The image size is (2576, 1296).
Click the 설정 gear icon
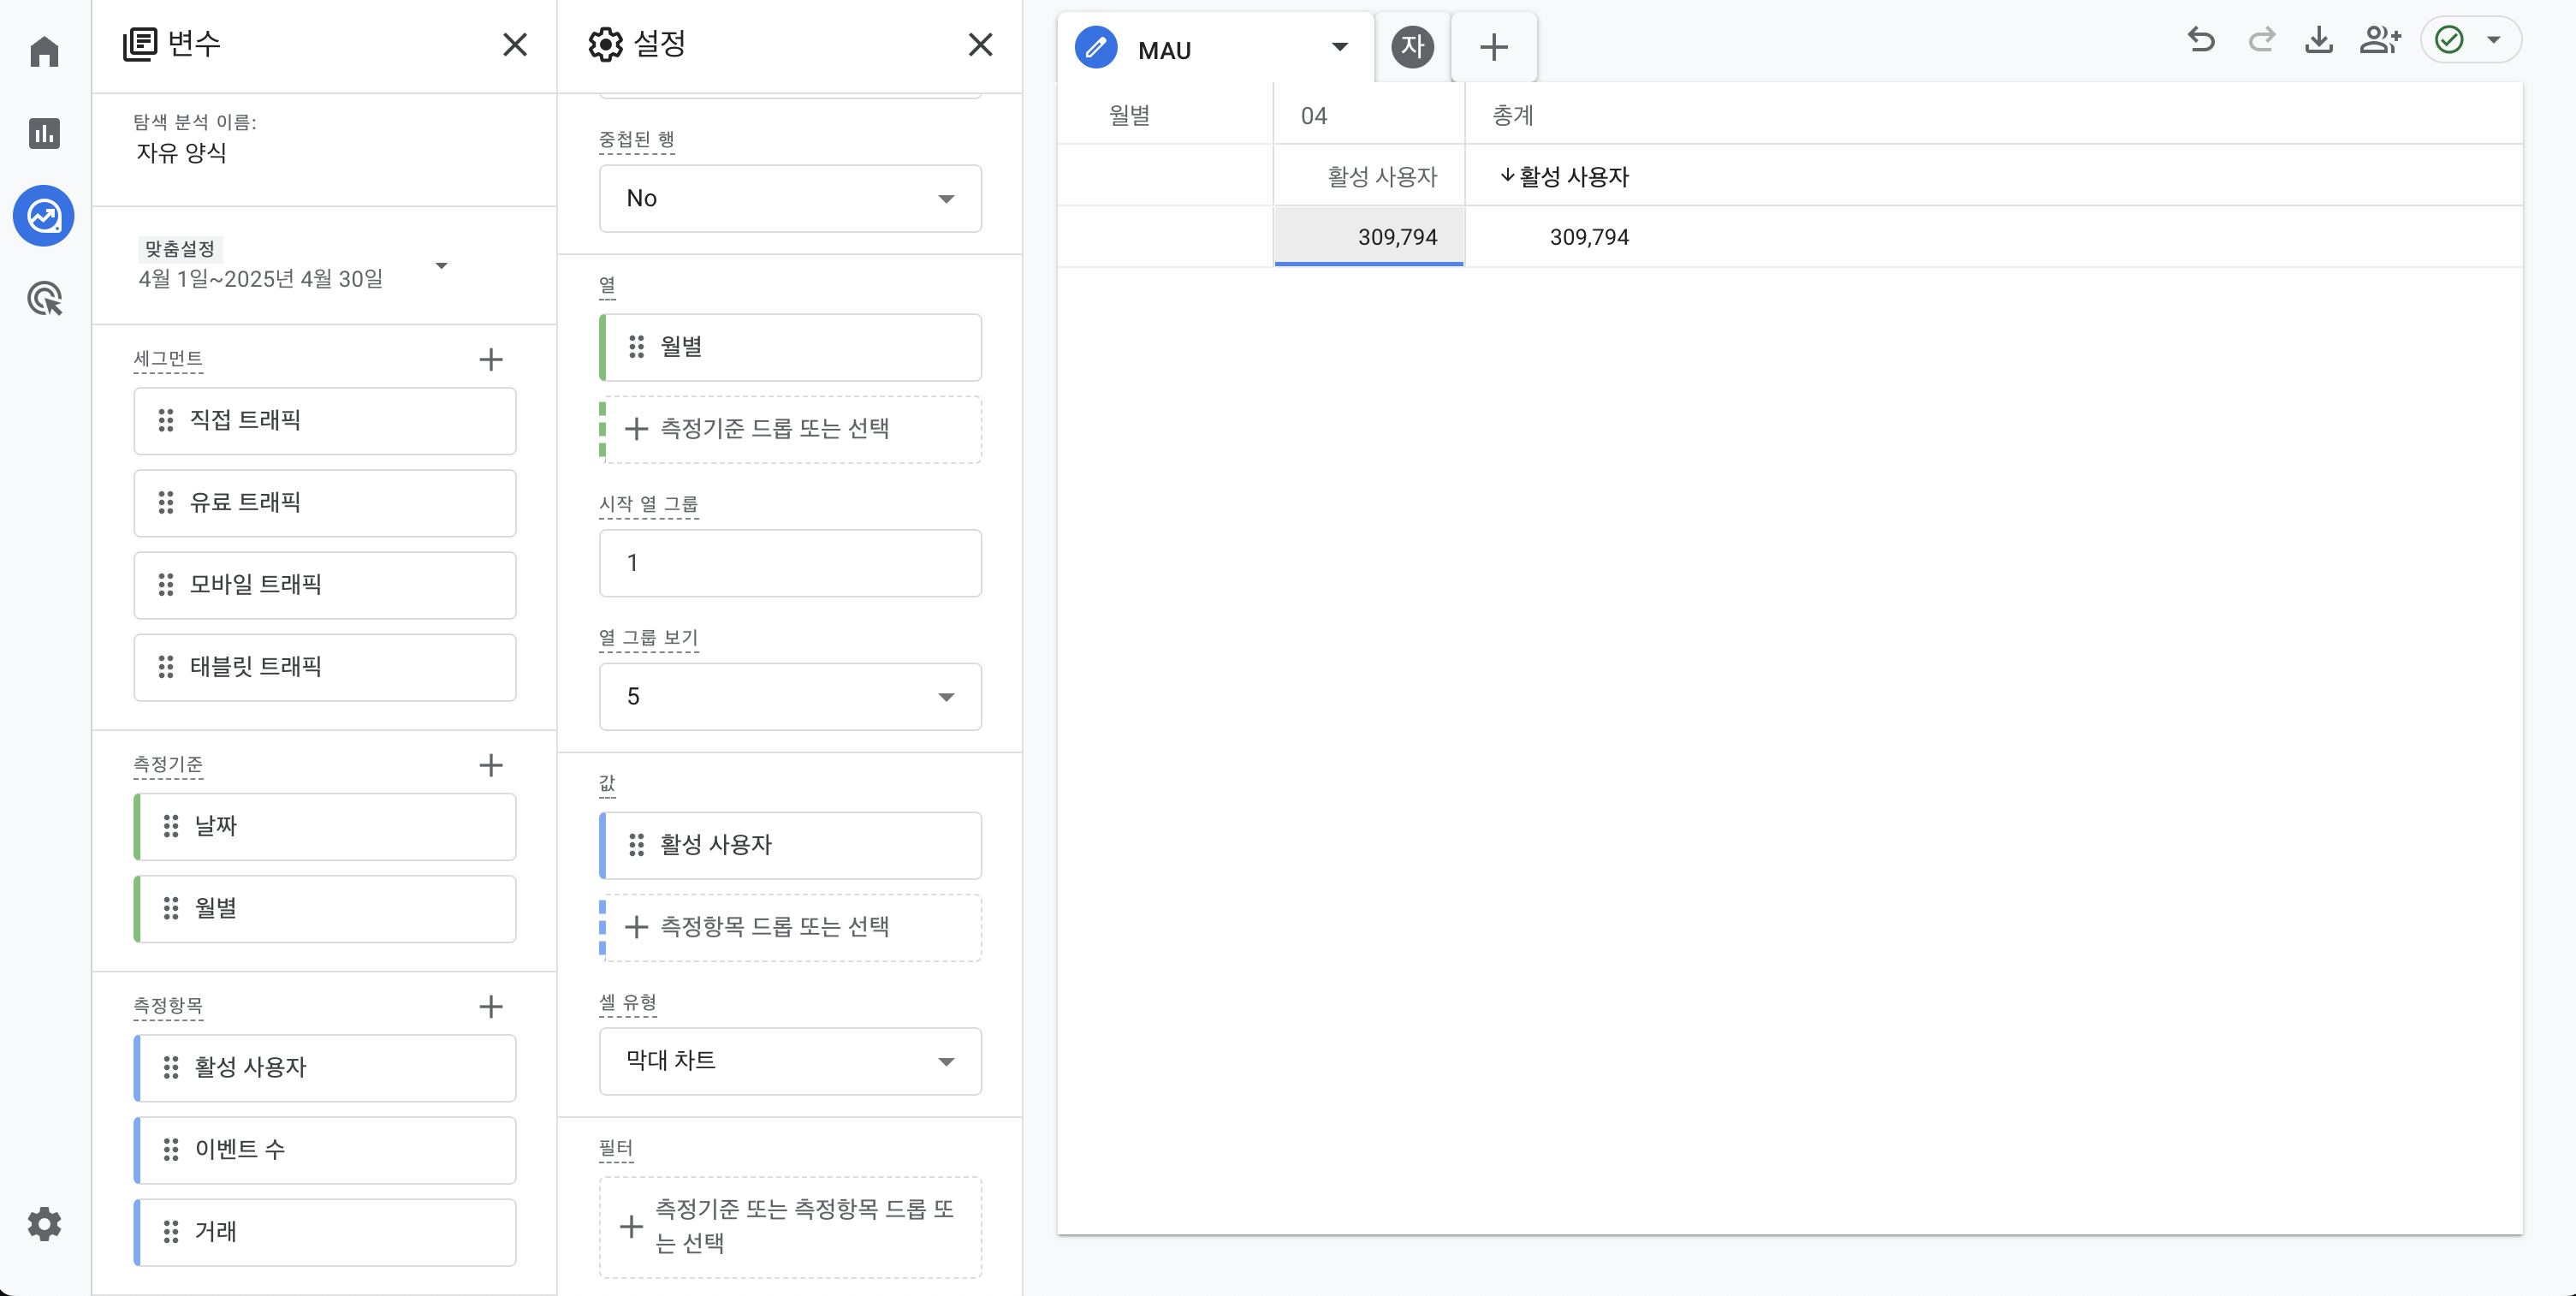pos(605,44)
